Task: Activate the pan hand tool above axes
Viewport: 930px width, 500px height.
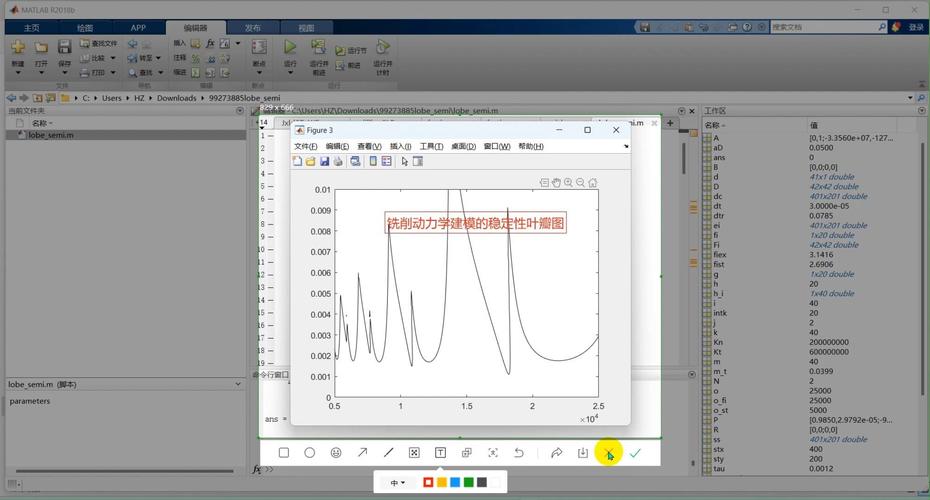Action: tap(556, 183)
